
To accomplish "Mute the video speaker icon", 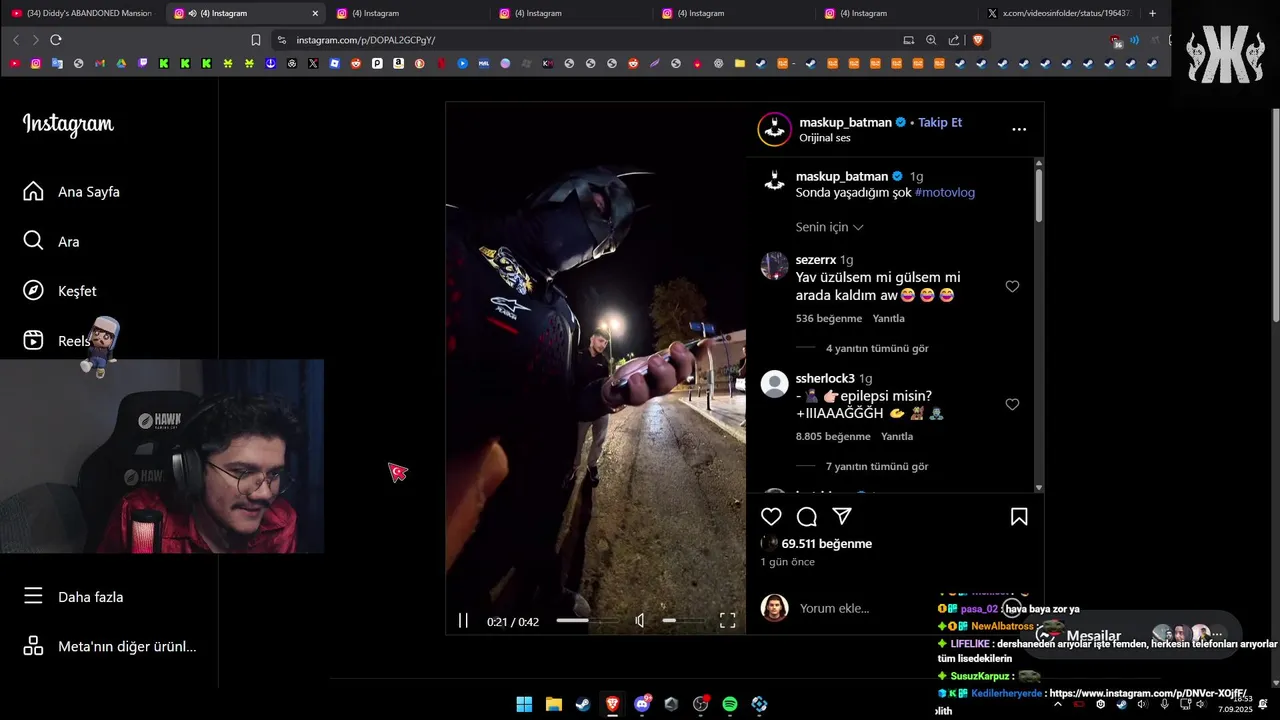I will point(640,621).
